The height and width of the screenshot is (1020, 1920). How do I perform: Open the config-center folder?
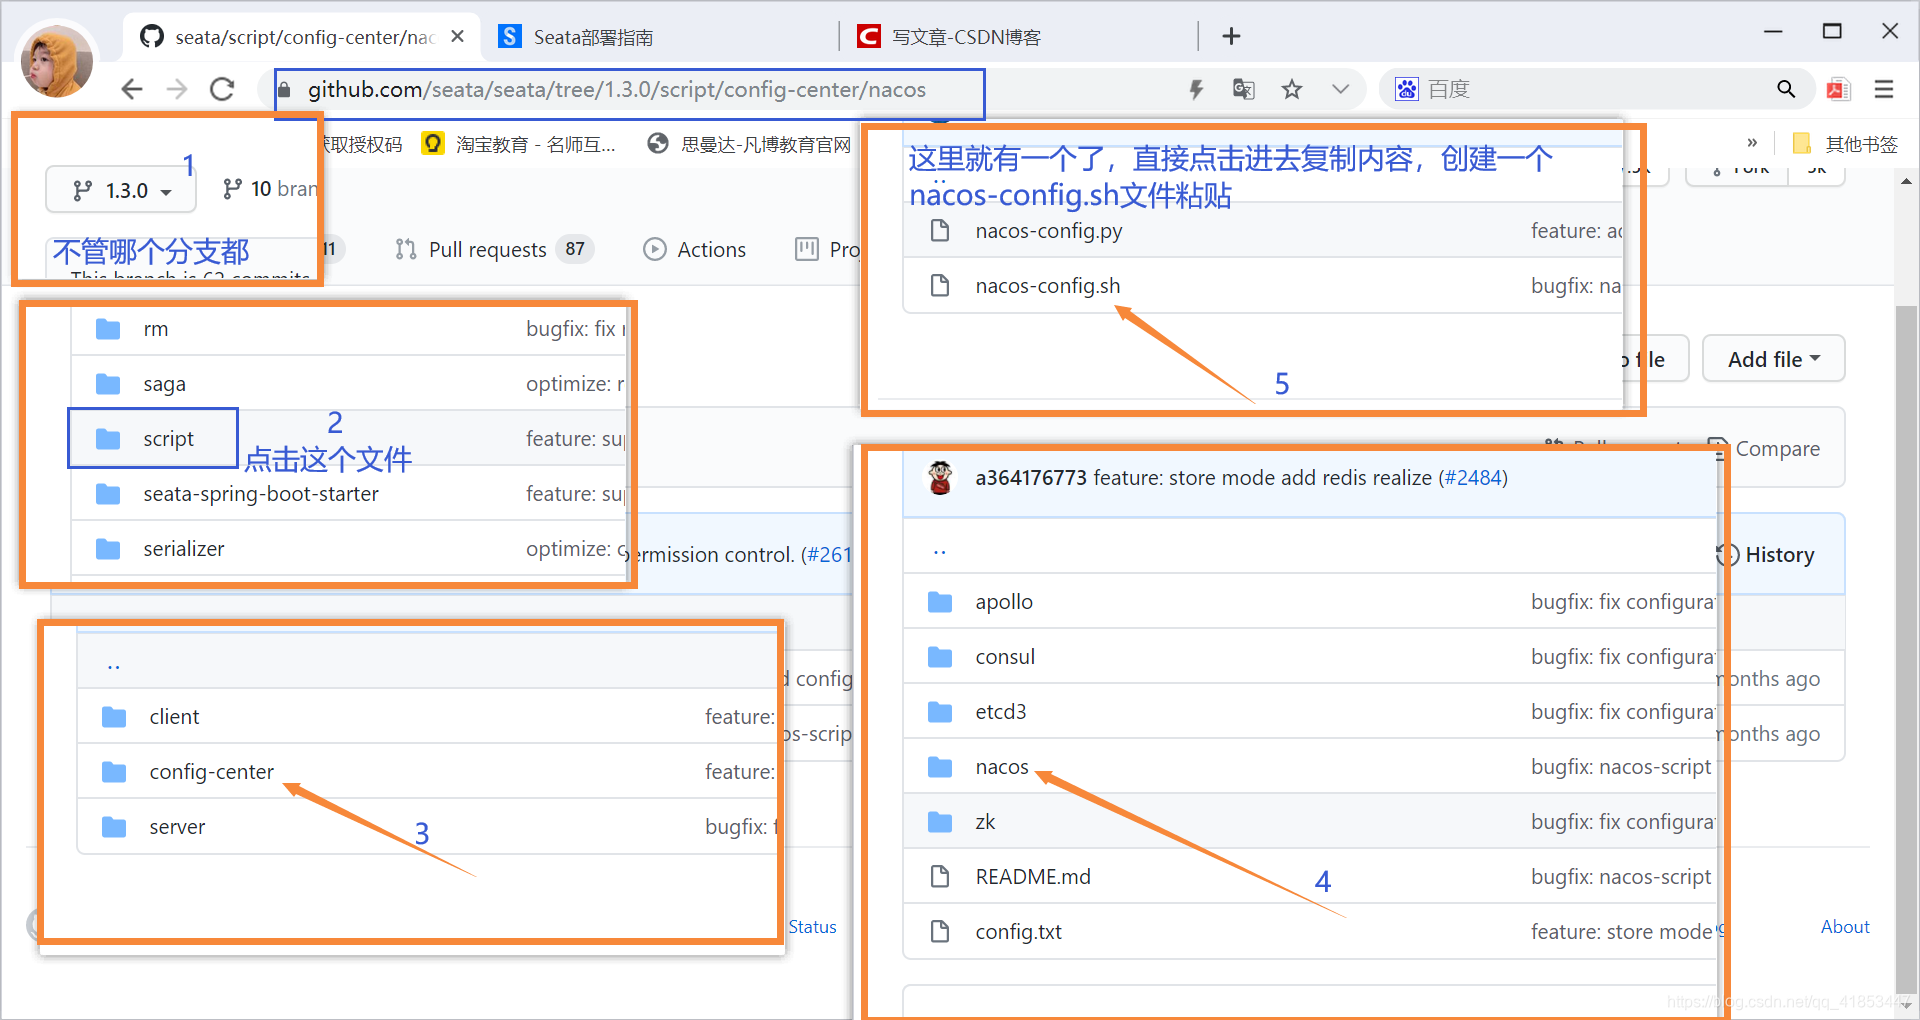pyautogui.click(x=211, y=772)
